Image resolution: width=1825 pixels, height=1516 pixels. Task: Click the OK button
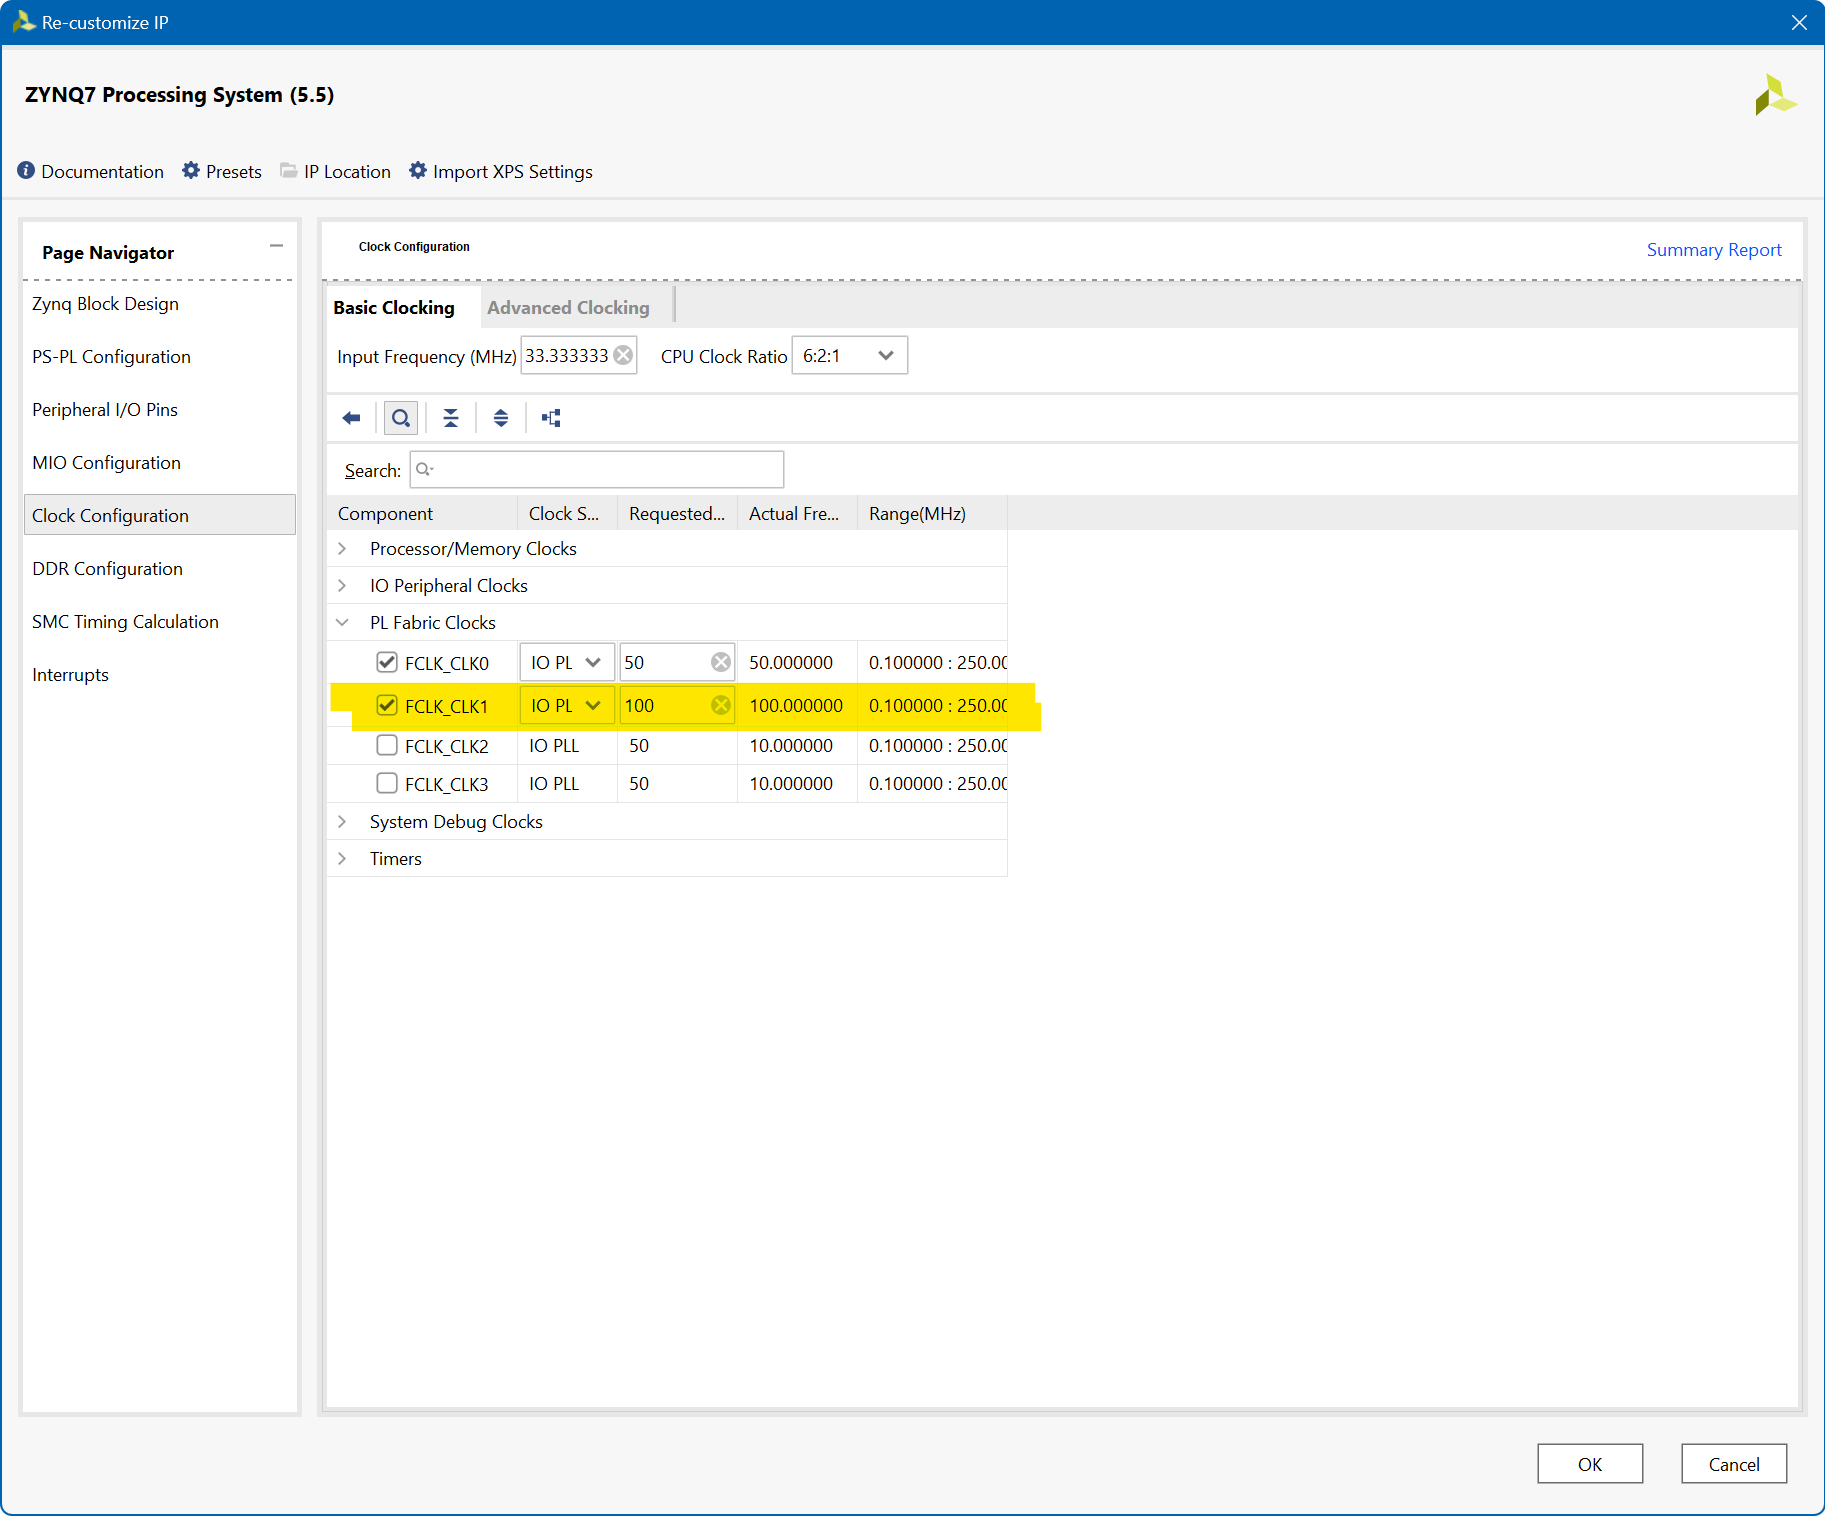1590,1463
